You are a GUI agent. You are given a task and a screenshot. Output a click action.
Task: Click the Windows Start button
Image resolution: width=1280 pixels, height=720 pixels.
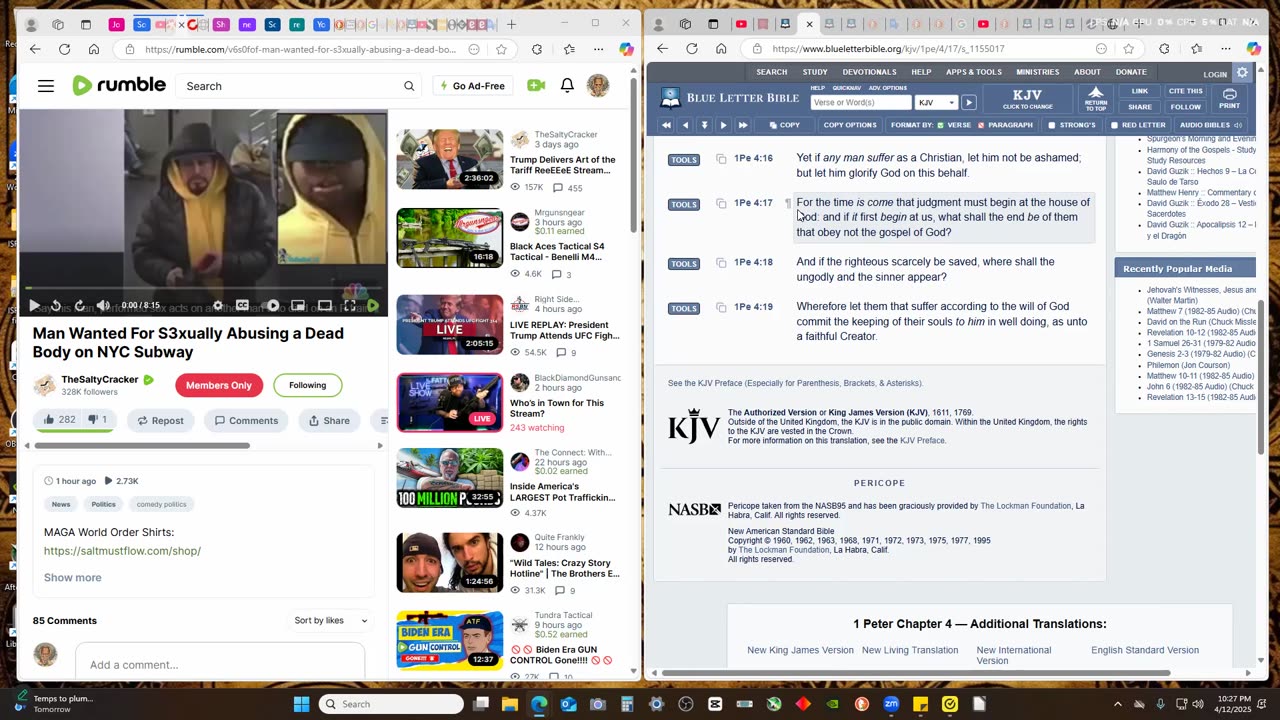point(301,704)
